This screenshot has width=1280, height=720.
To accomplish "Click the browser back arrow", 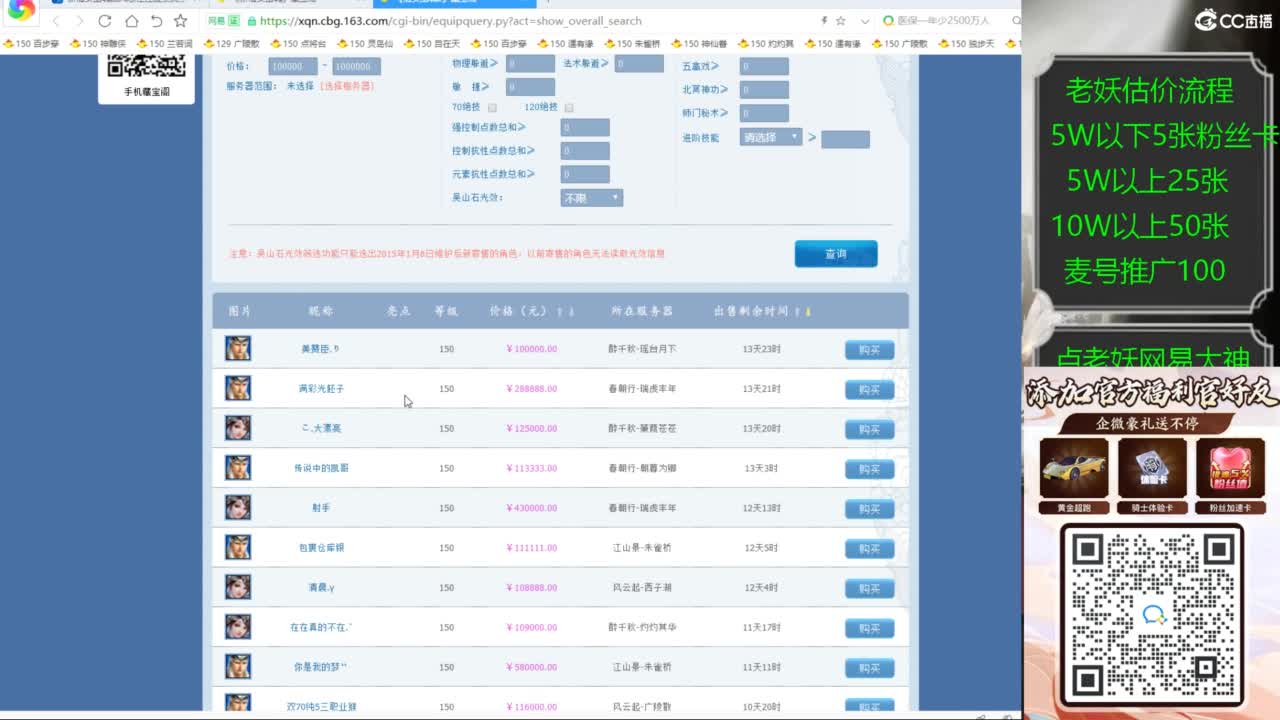I will (x=56, y=21).
